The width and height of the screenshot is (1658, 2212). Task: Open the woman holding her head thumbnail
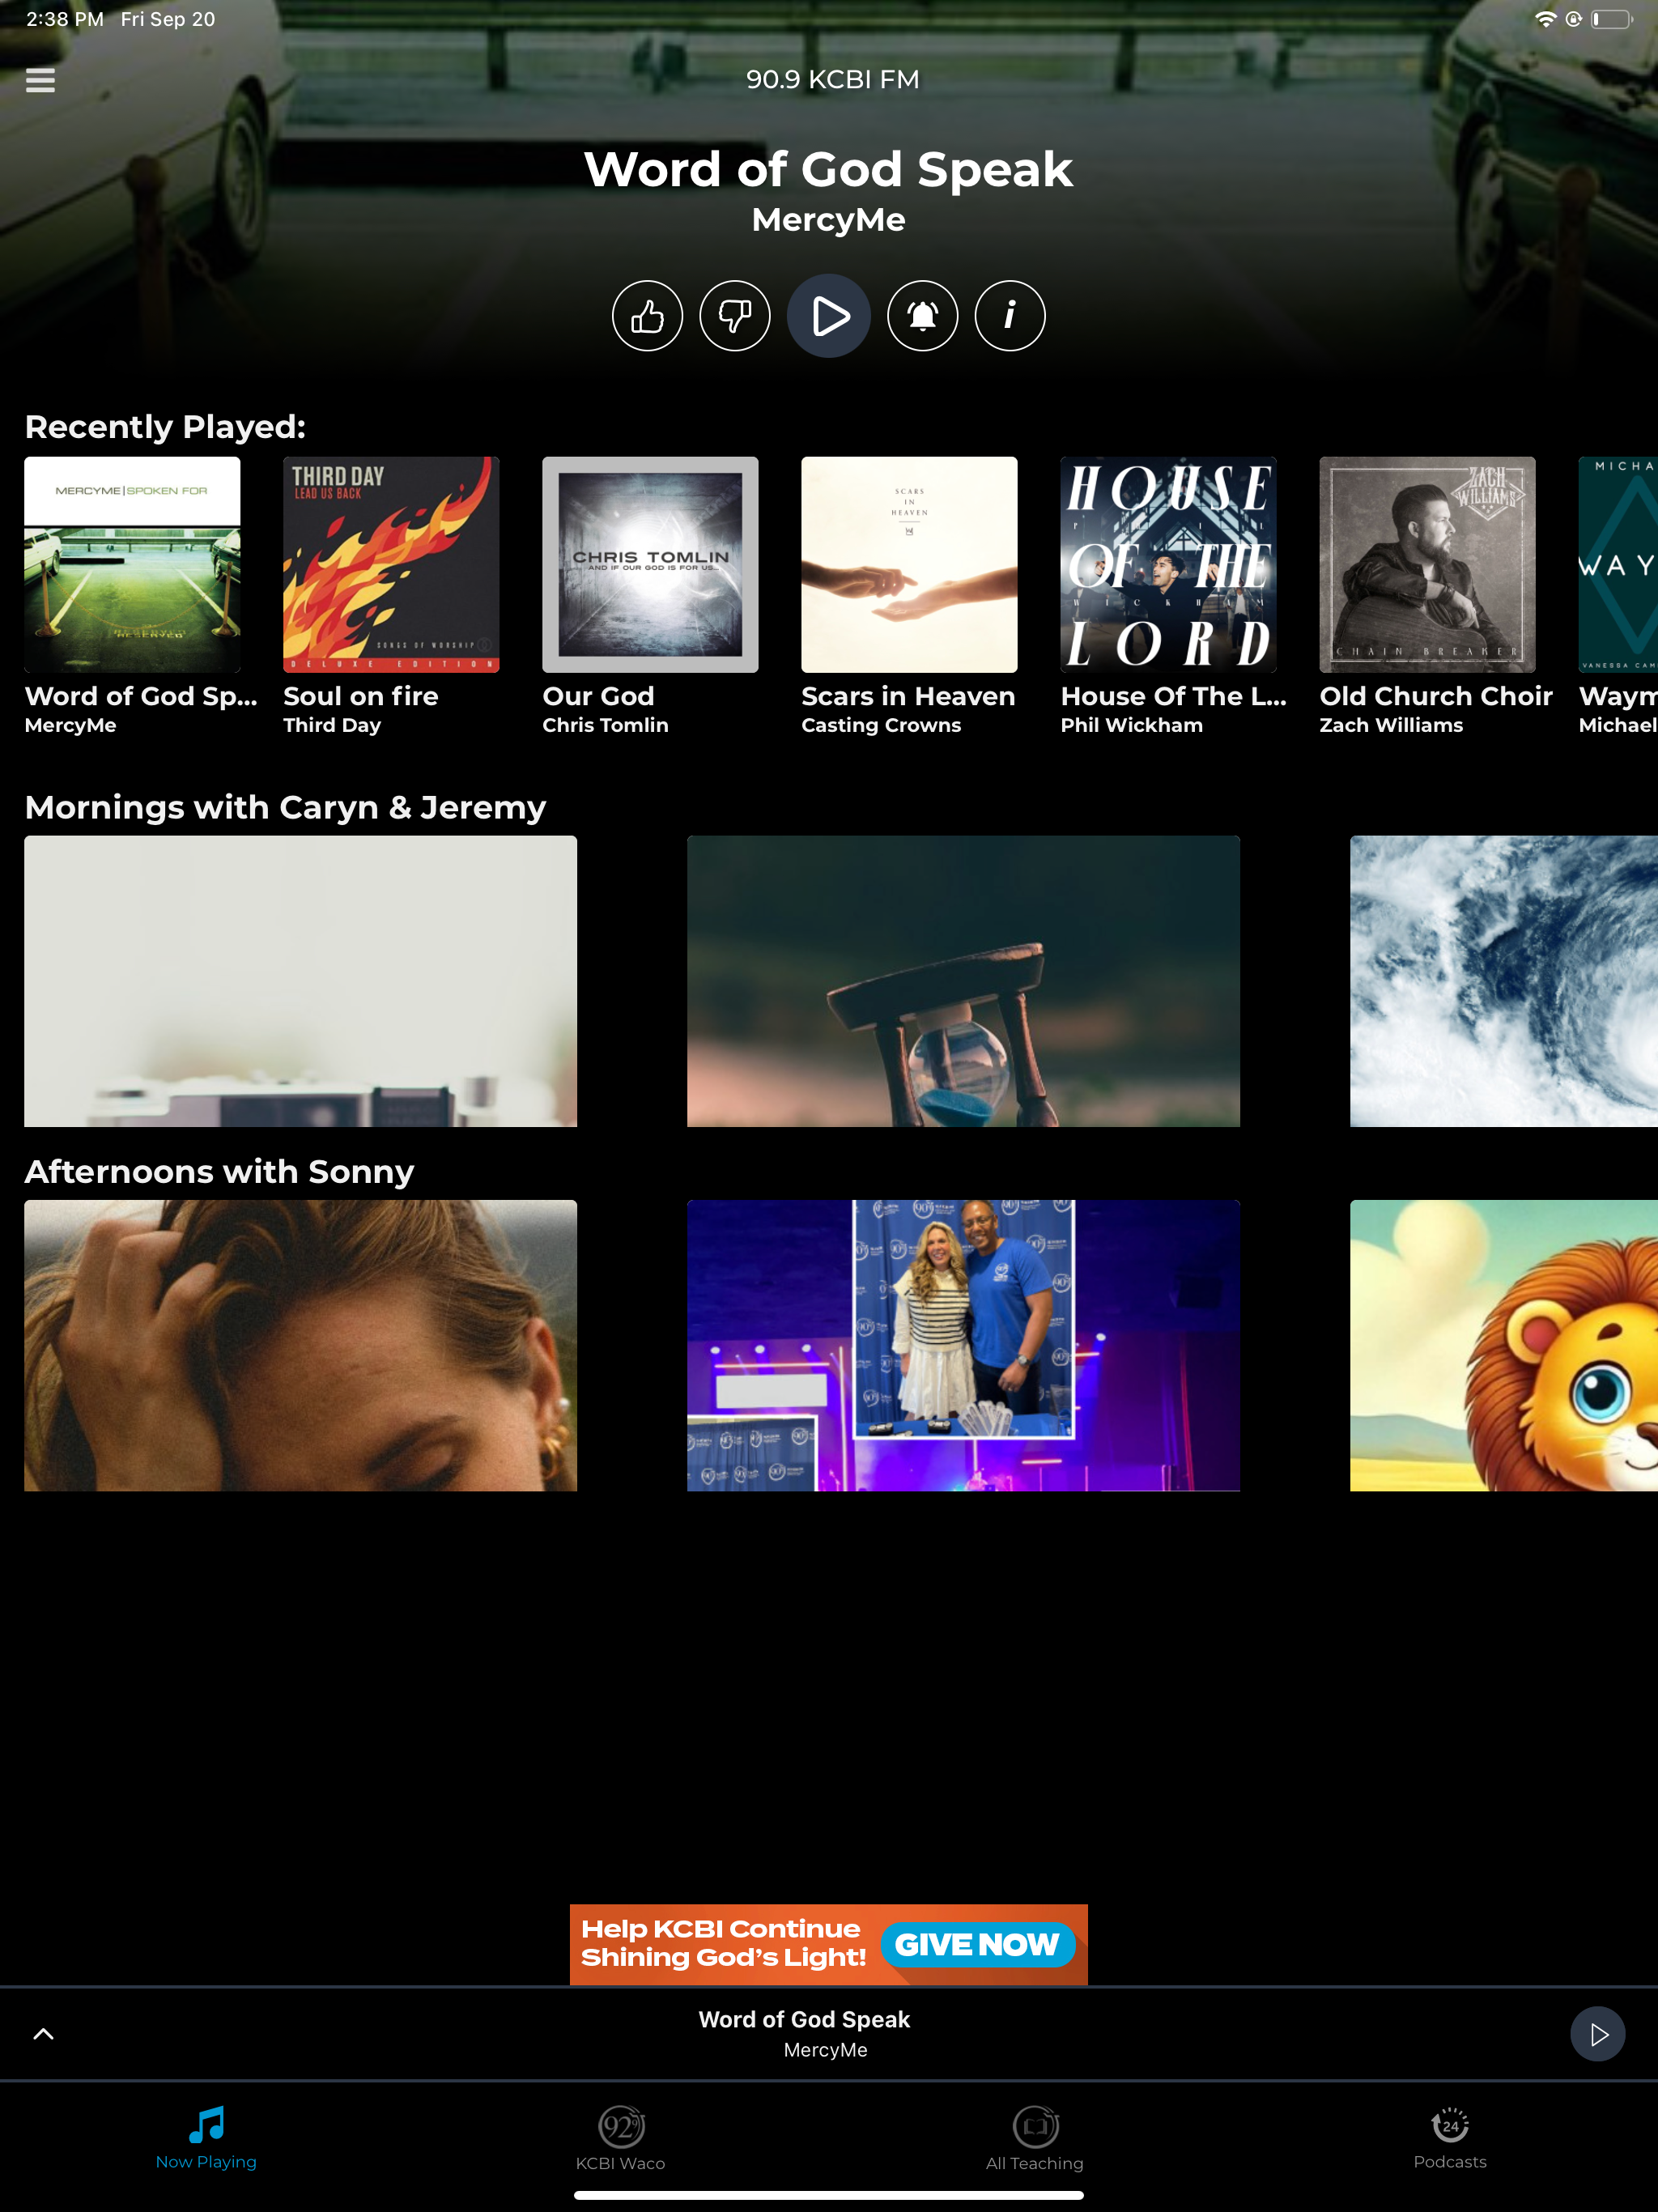click(x=300, y=1345)
